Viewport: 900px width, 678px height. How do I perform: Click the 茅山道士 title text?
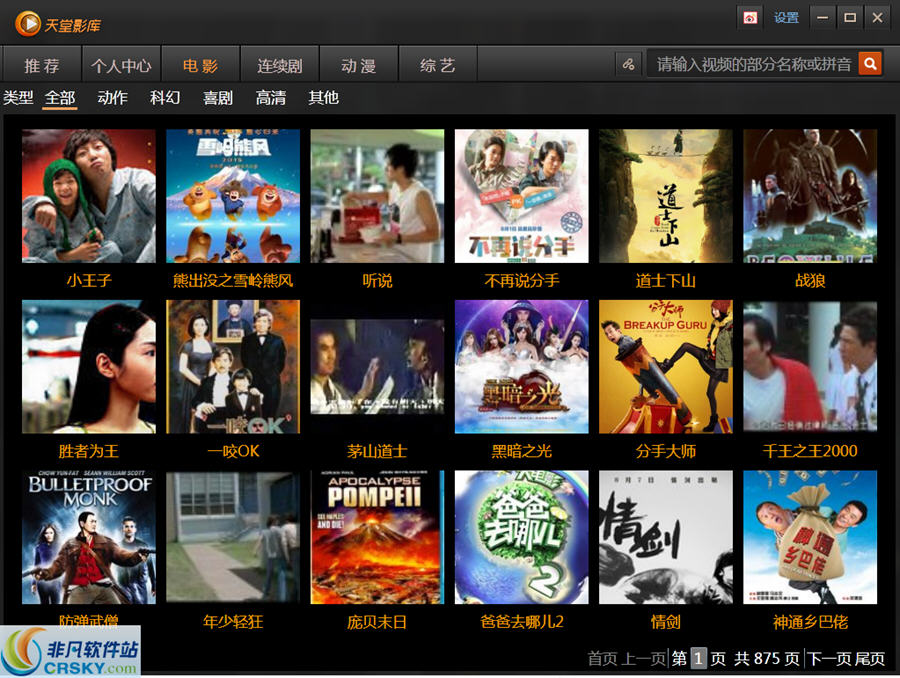pyautogui.click(x=377, y=451)
